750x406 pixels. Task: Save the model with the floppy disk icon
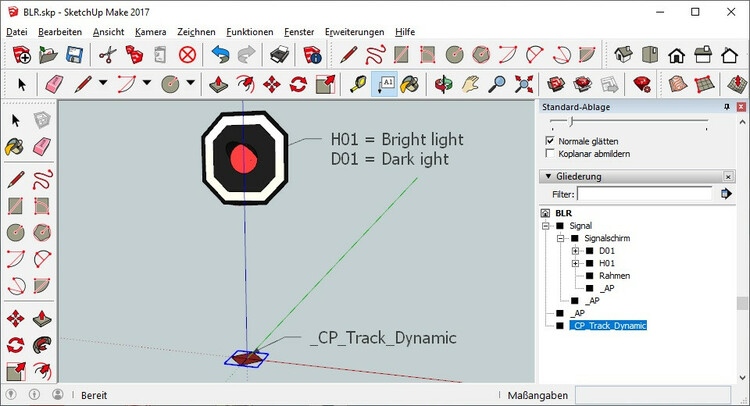point(74,55)
